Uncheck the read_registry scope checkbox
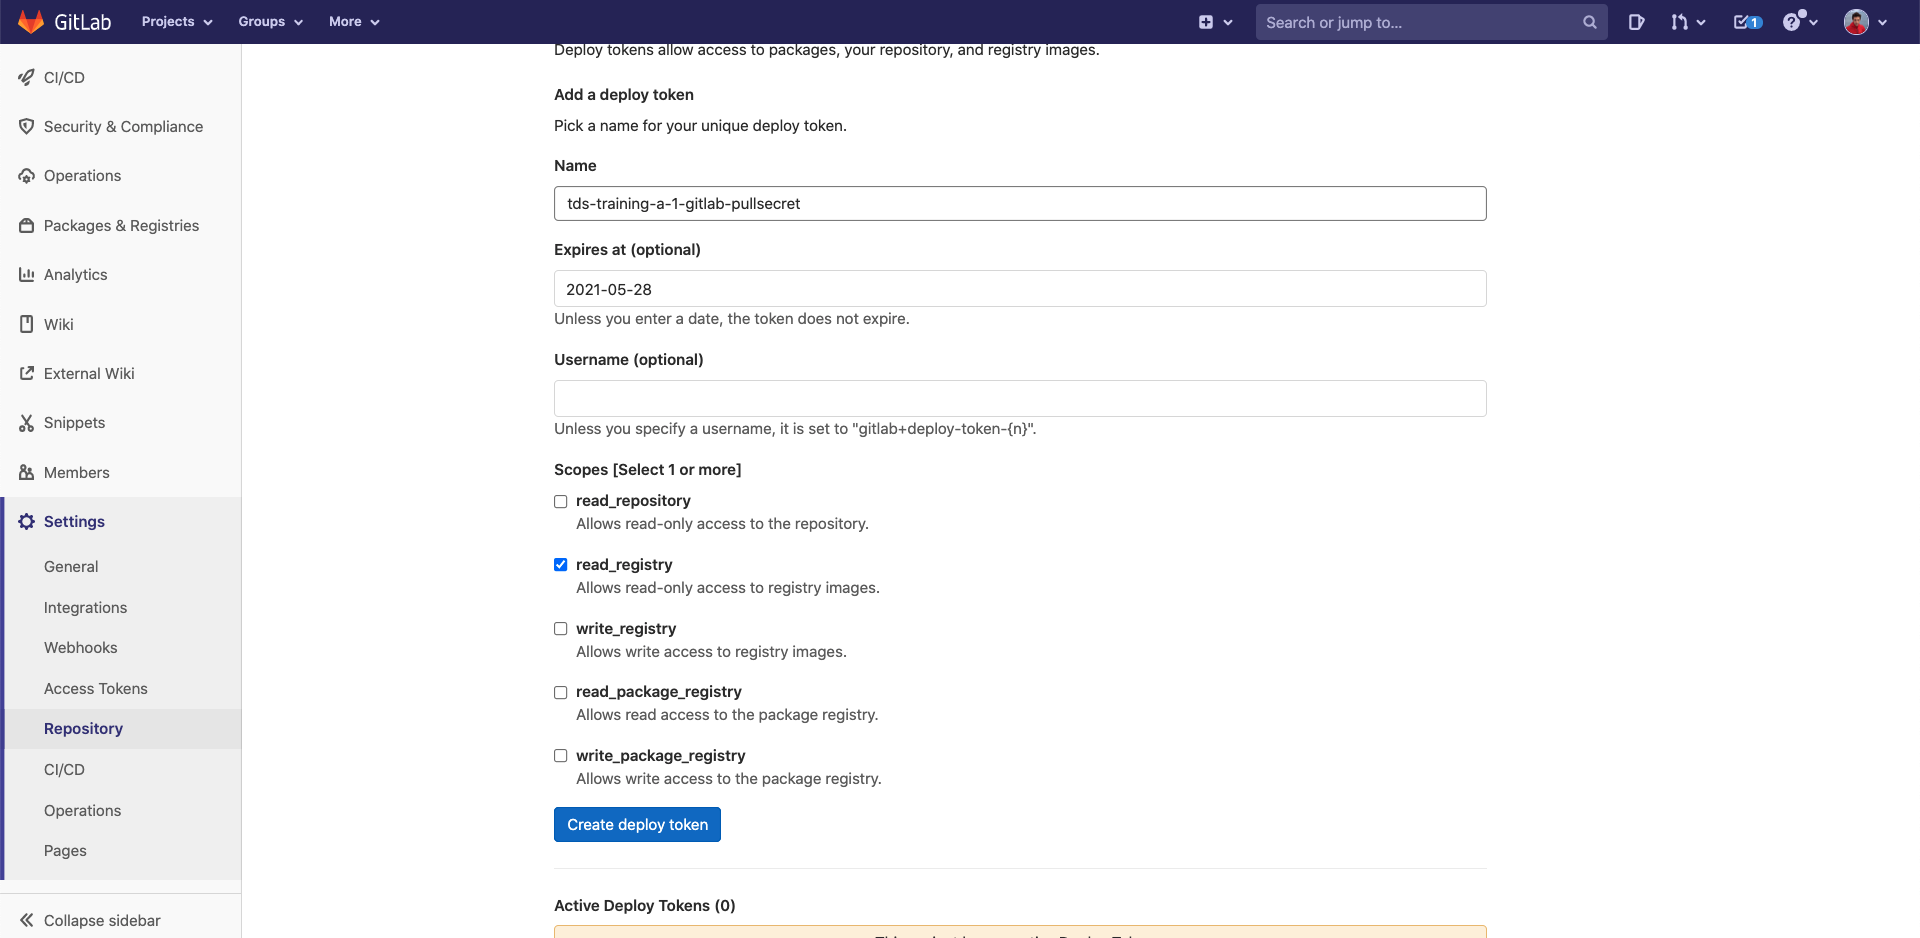Screen dimensions: 1920x938 [x=561, y=565]
